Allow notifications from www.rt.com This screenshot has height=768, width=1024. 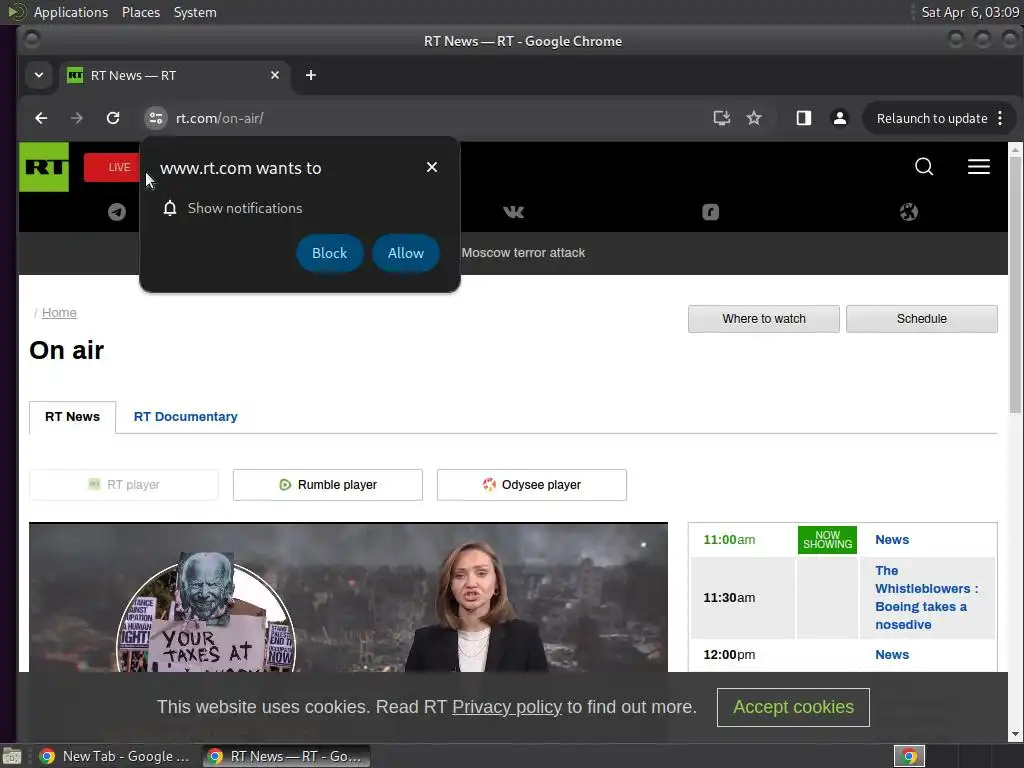pos(406,253)
